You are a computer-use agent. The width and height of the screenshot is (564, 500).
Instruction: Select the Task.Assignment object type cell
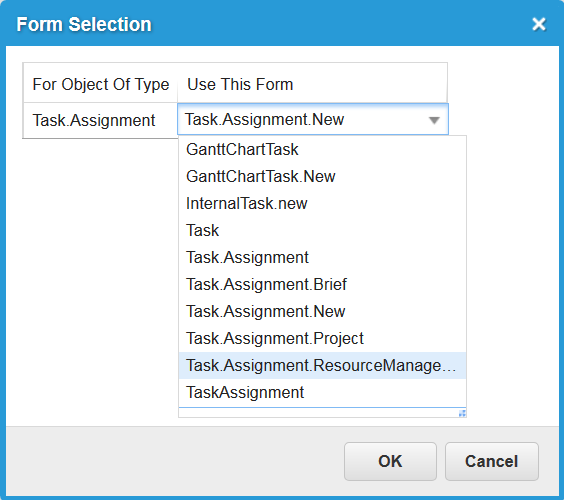point(100,120)
